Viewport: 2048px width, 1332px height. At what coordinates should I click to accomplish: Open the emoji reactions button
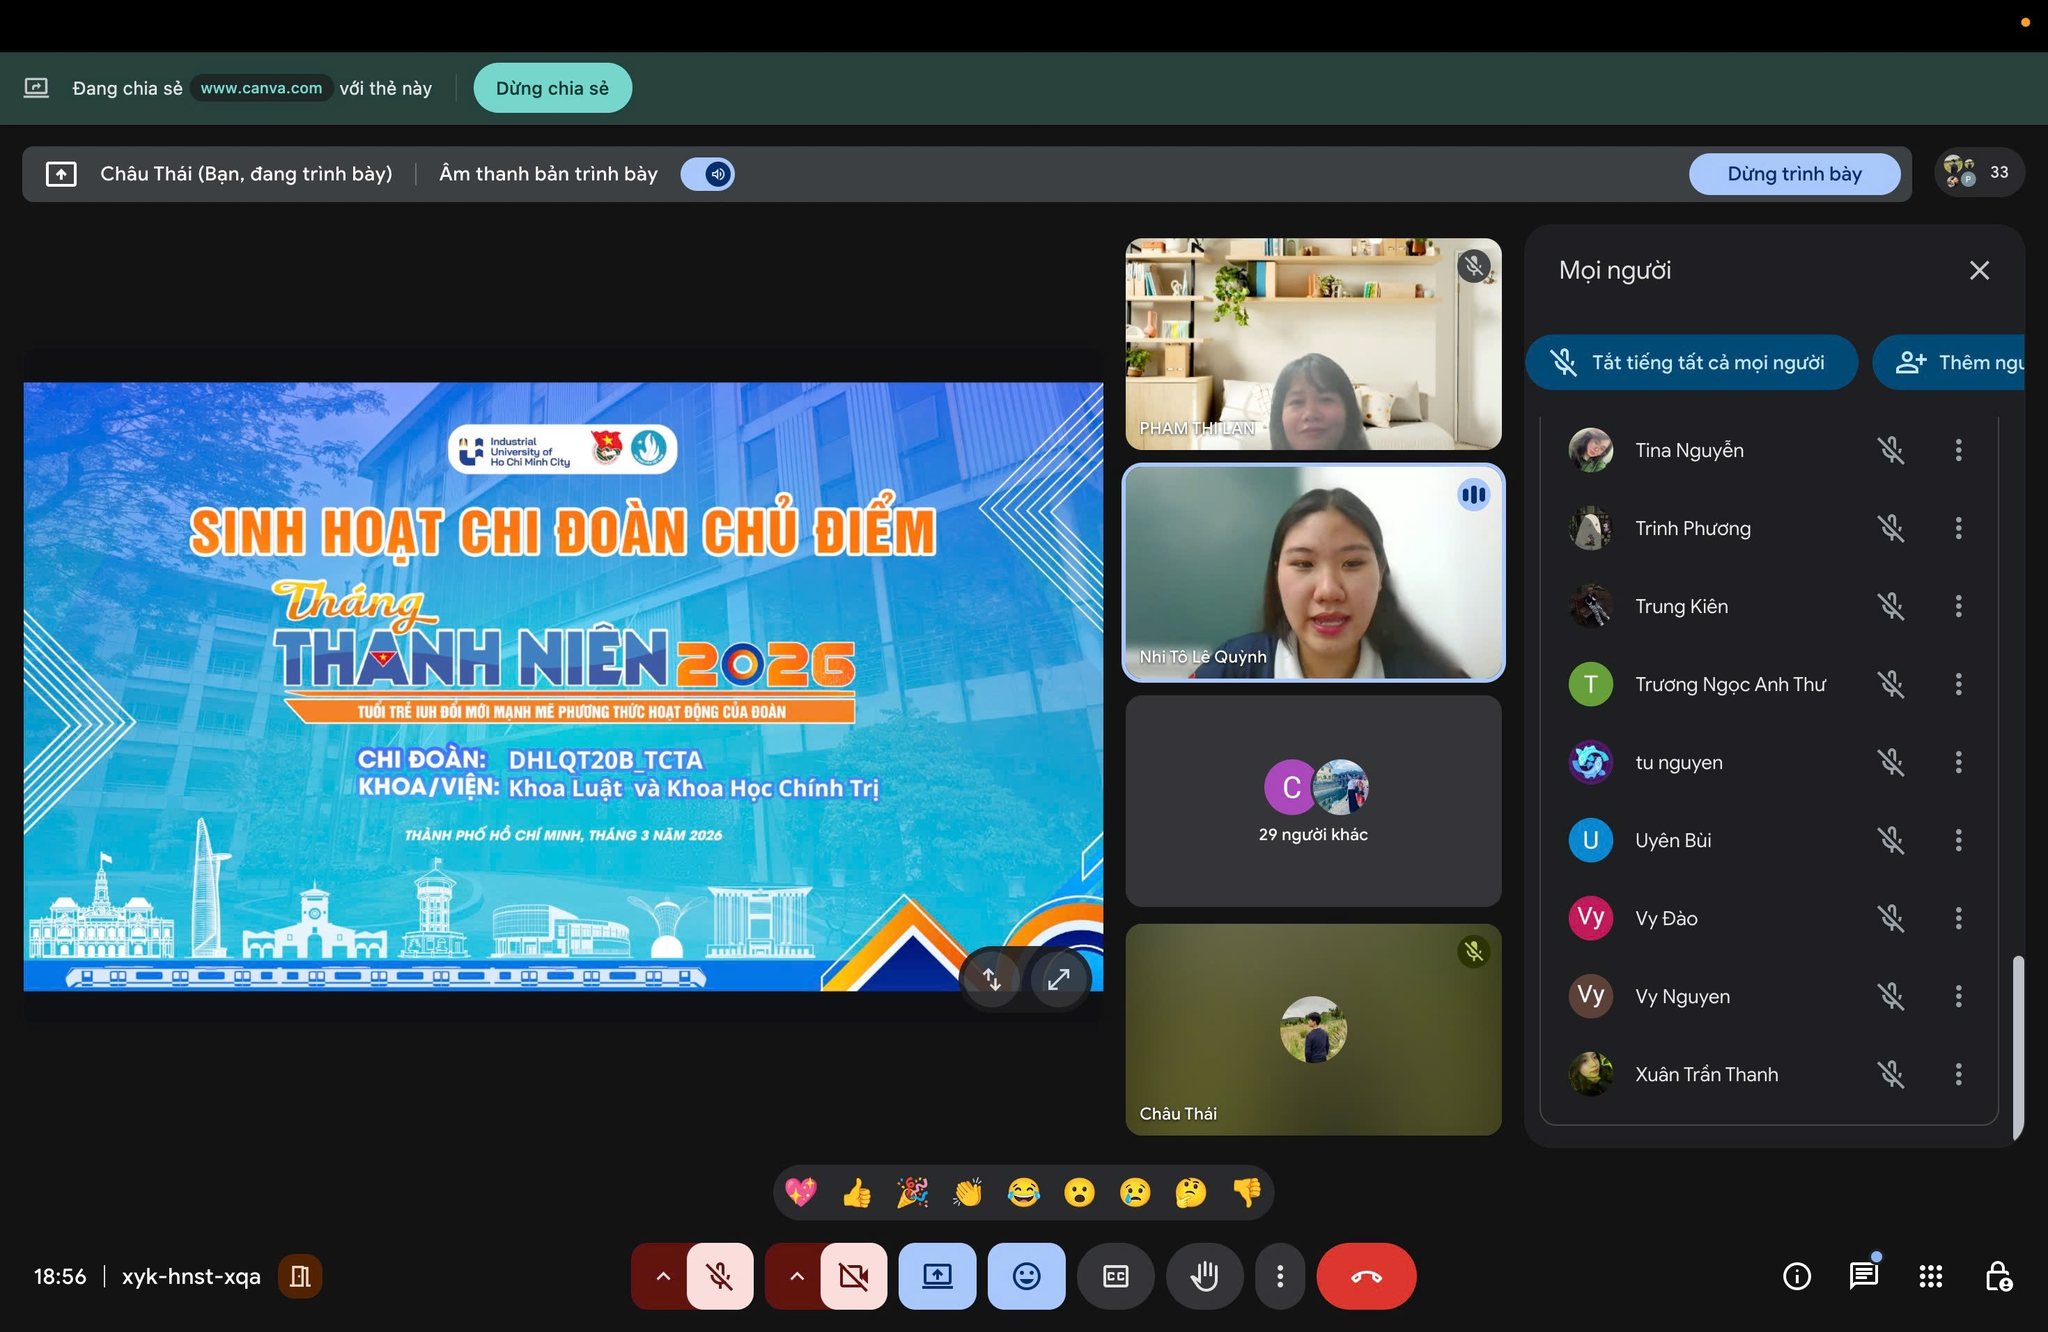pyautogui.click(x=1026, y=1276)
